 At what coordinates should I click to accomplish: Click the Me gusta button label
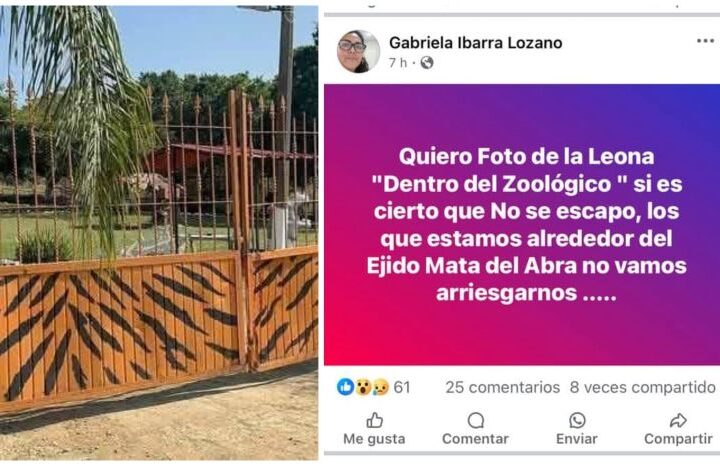click(374, 439)
